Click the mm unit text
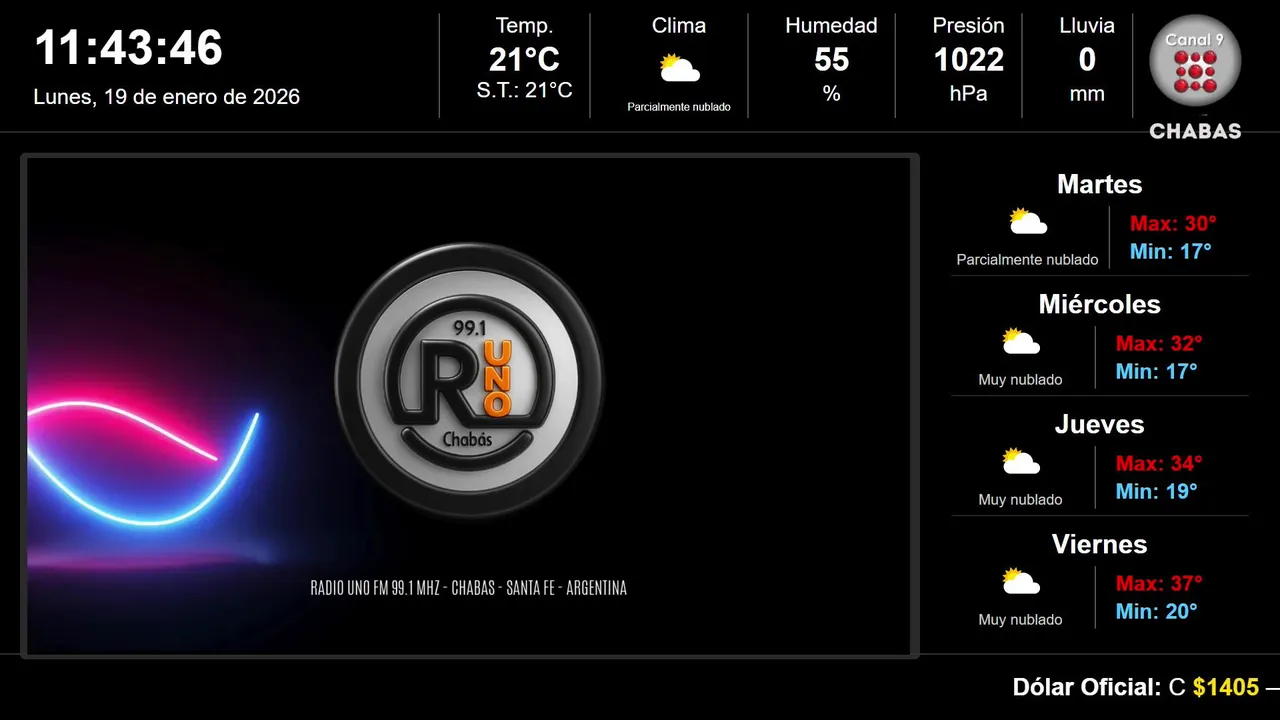1280x720 pixels. tap(1087, 95)
